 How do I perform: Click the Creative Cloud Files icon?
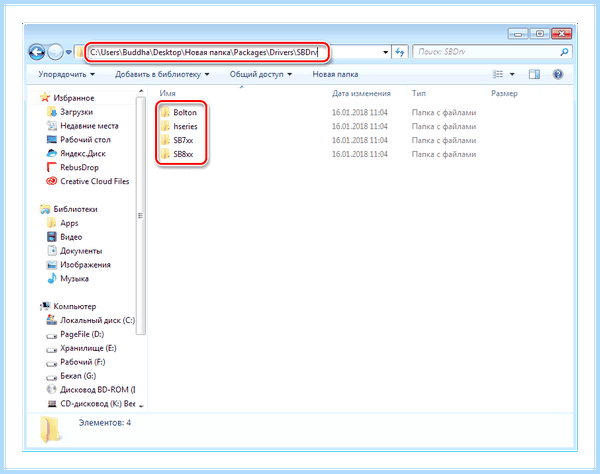[51, 181]
